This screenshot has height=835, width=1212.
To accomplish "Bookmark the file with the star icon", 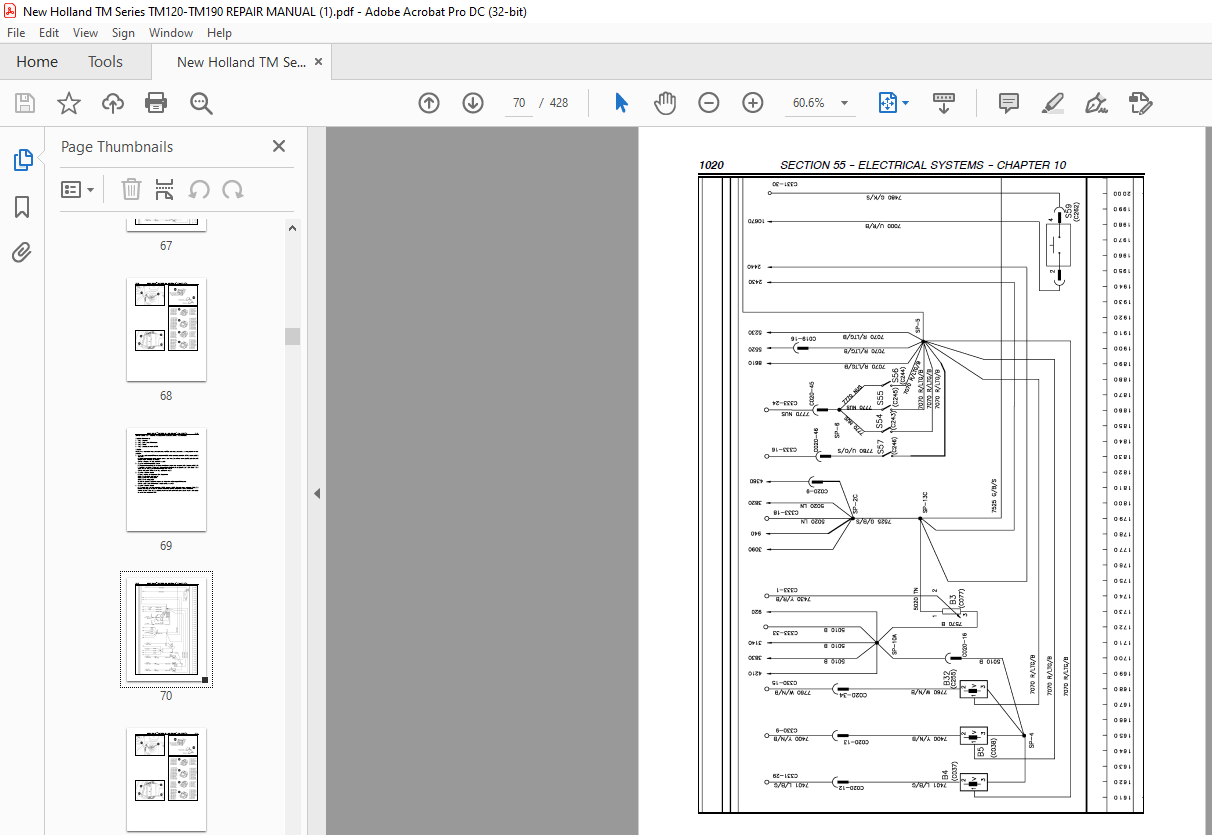I will pos(68,103).
